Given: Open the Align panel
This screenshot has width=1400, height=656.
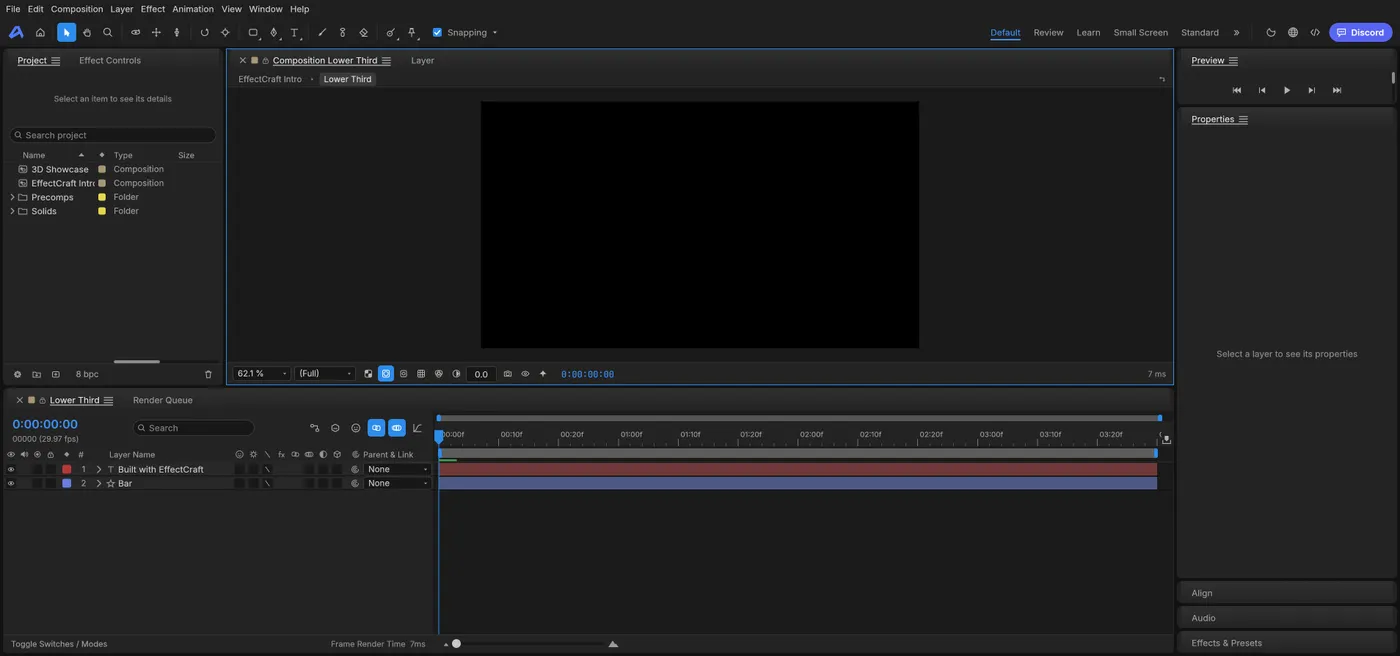Looking at the screenshot, I should [x=1286, y=593].
